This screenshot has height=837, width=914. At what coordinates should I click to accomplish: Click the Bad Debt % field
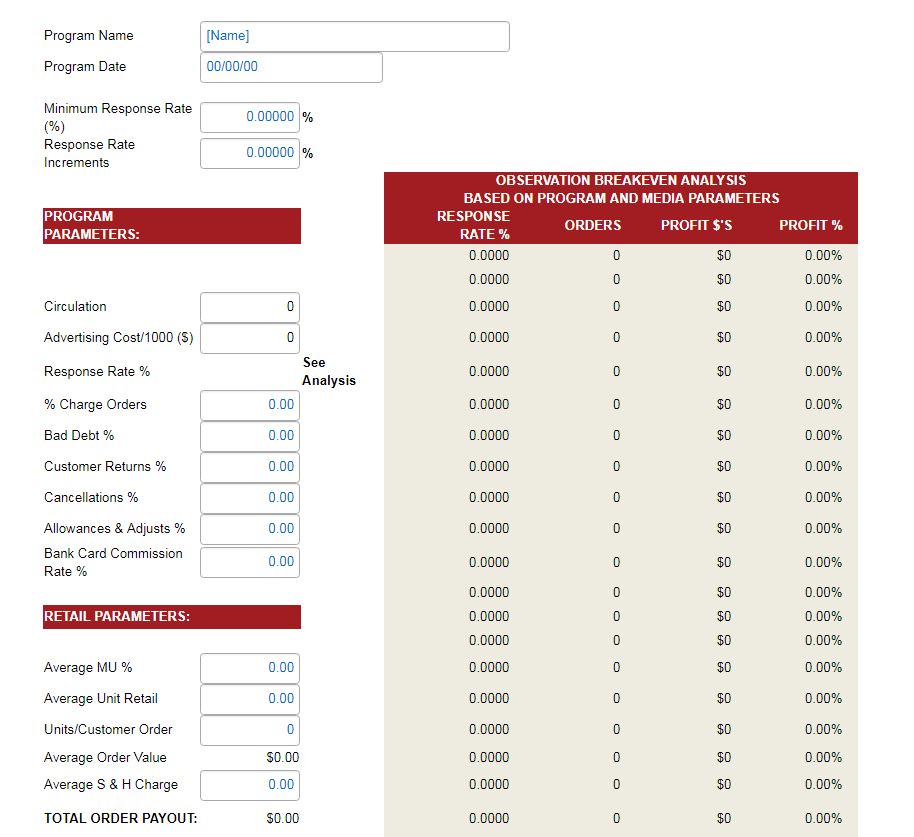coord(249,436)
